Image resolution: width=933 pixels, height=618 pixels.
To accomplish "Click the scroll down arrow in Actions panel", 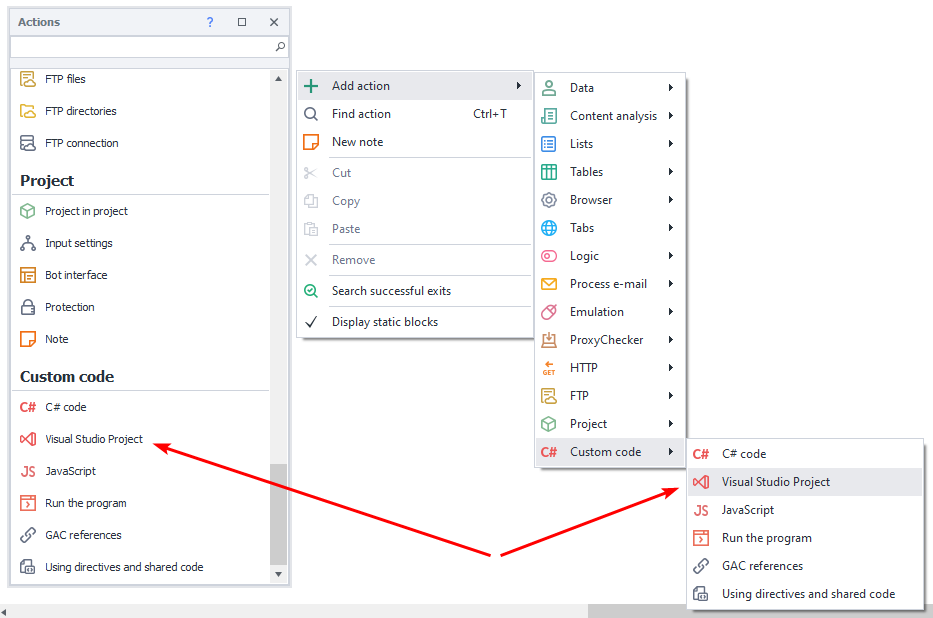I will click(x=278, y=575).
